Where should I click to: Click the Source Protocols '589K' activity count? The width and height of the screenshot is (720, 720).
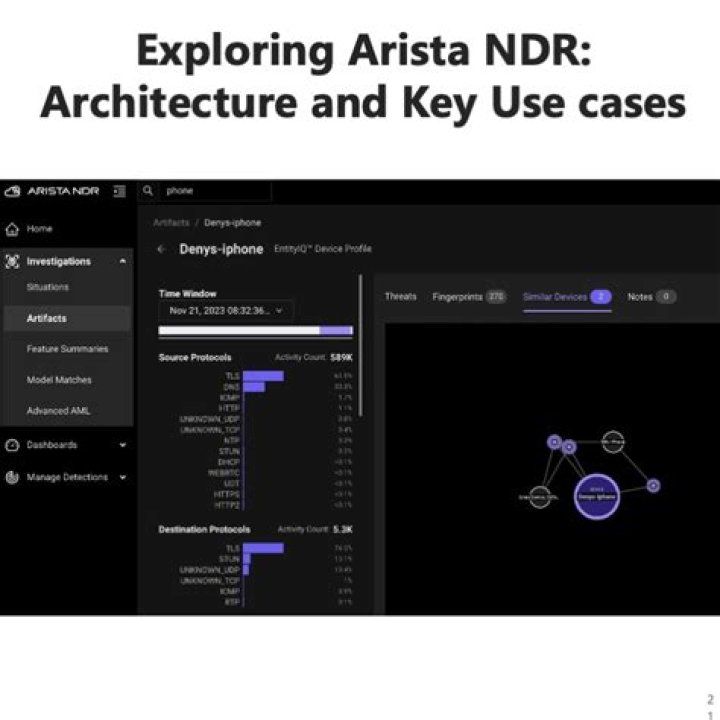(x=342, y=358)
